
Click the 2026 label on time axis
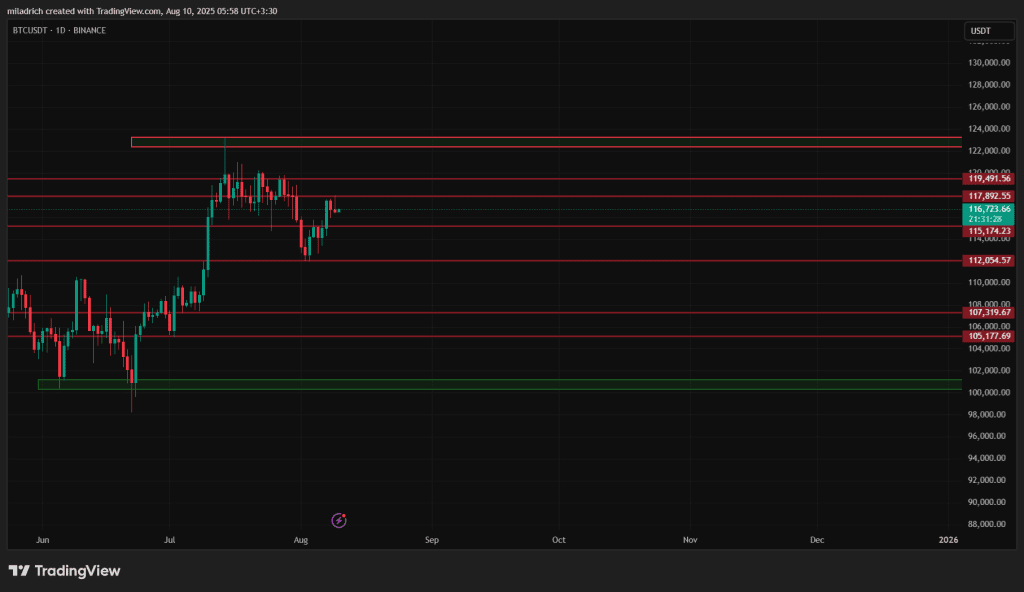tap(948, 540)
